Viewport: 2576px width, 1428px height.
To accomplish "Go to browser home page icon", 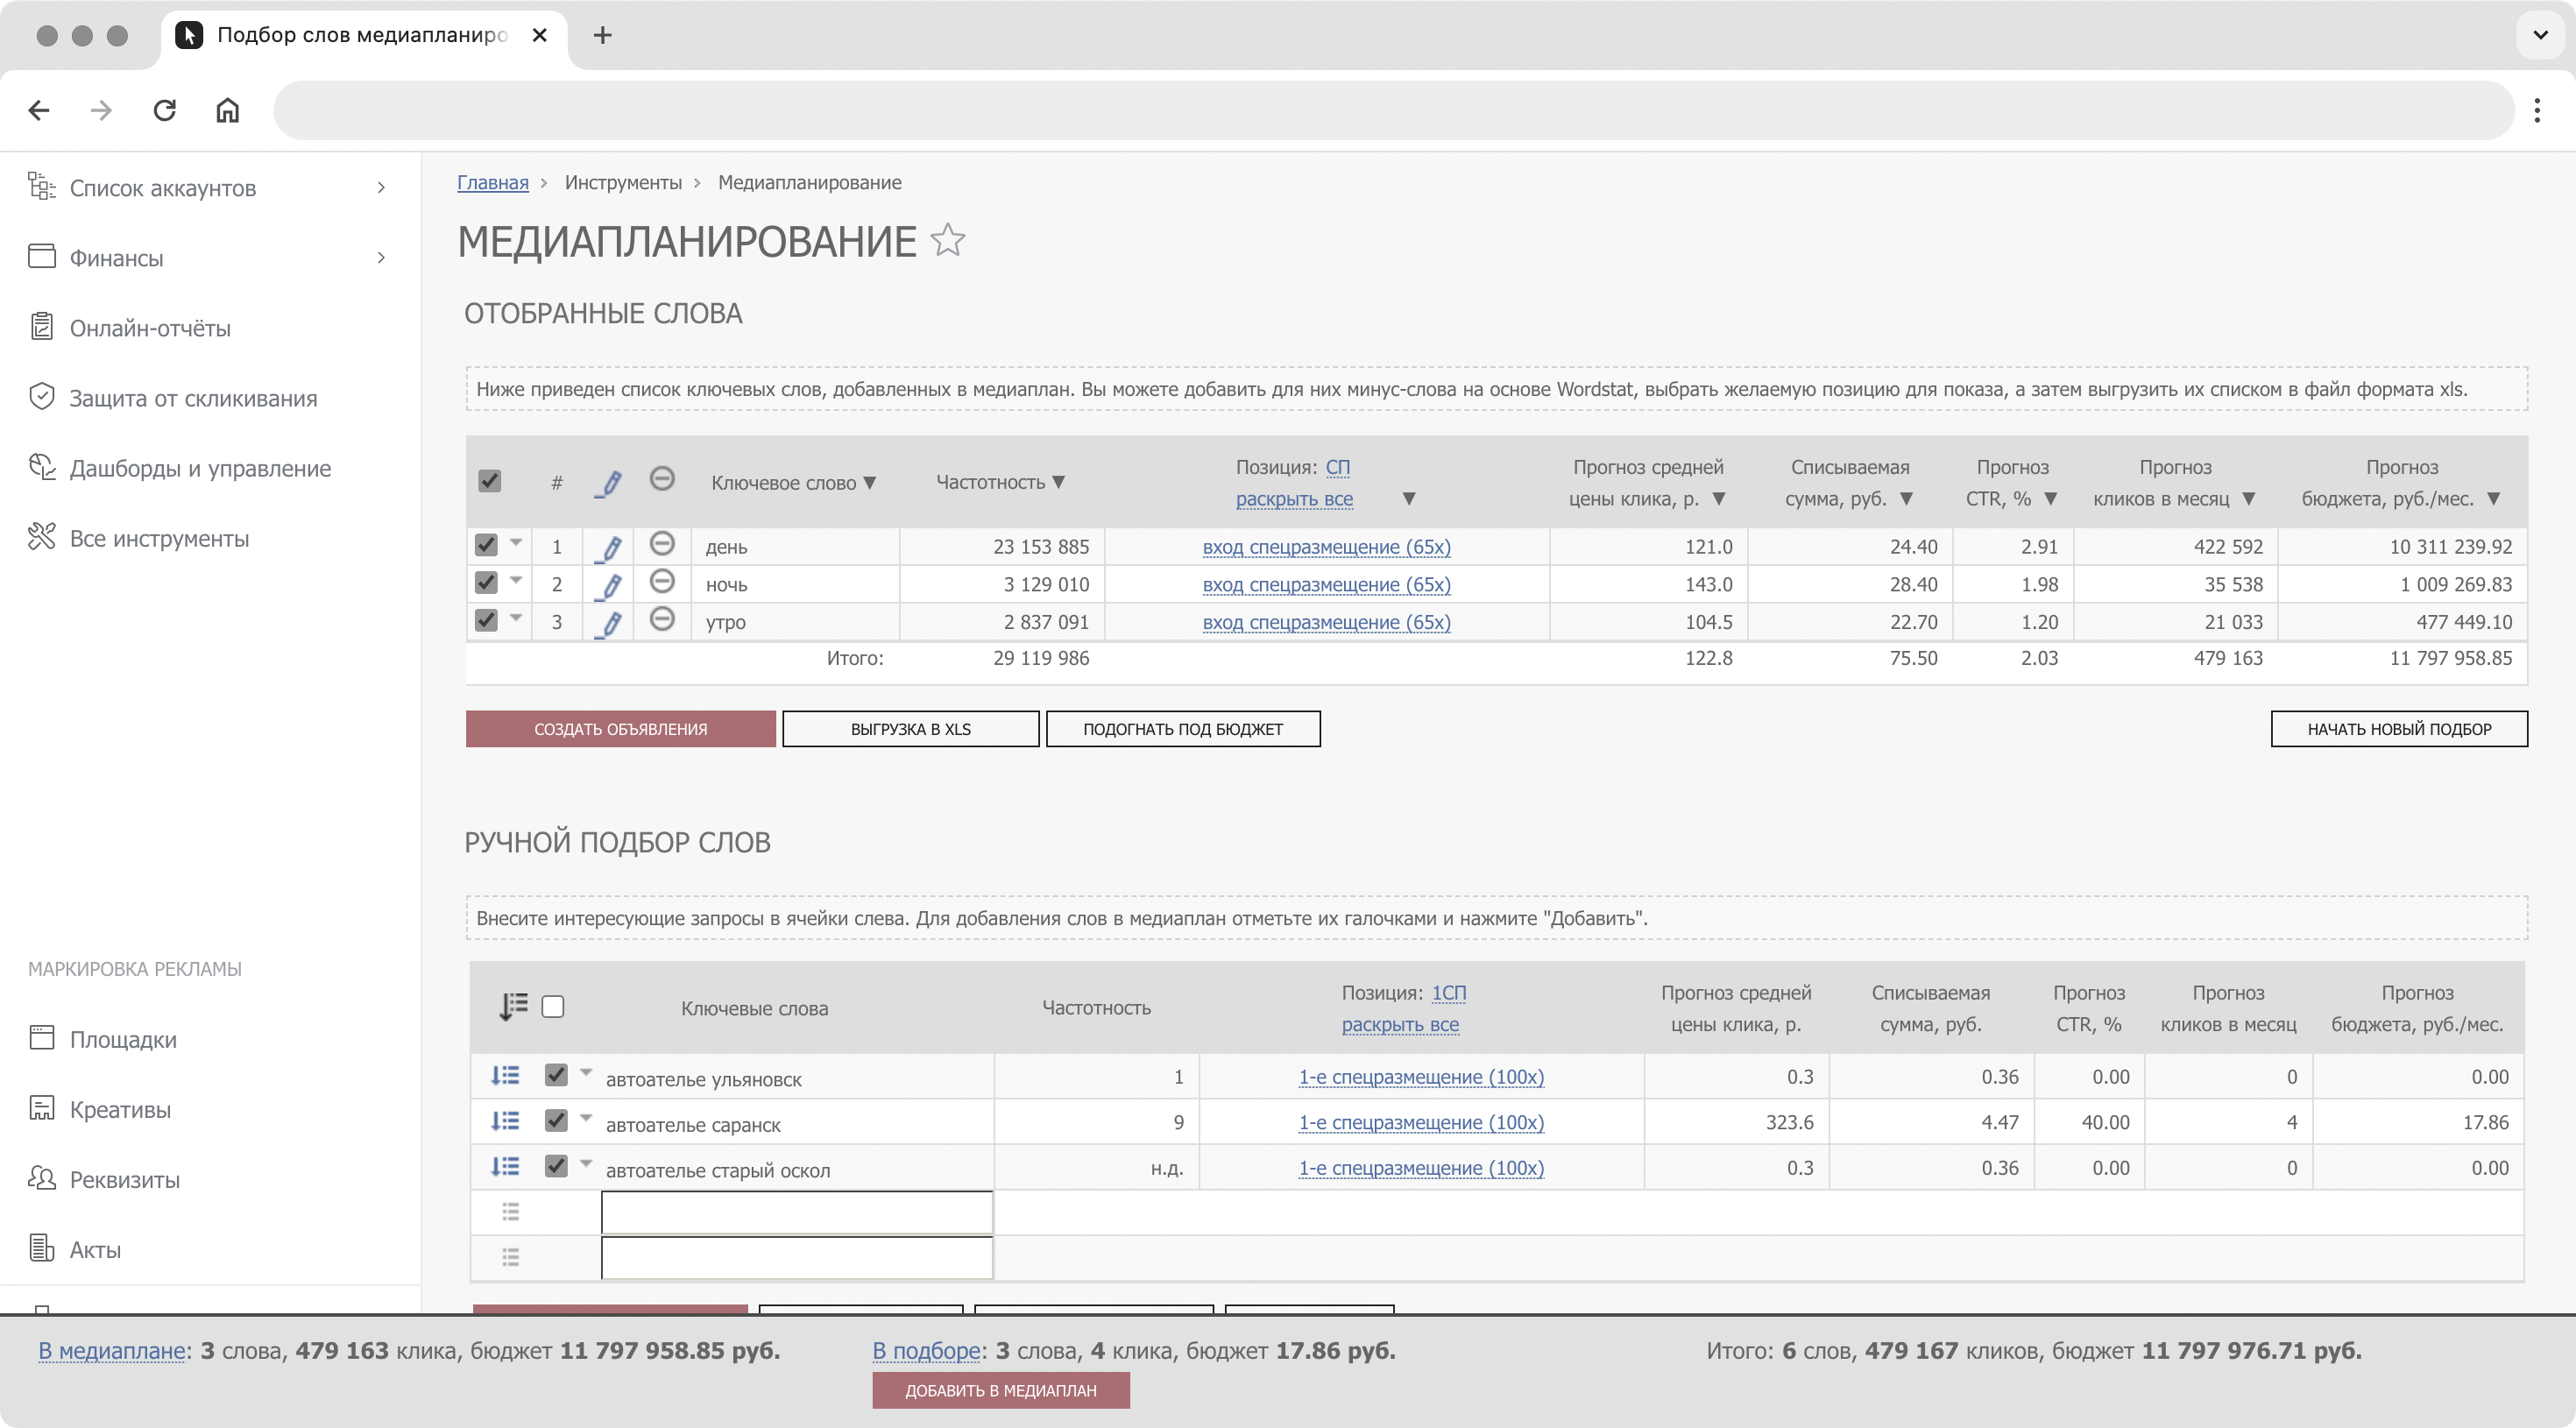I will pyautogui.click(x=228, y=110).
